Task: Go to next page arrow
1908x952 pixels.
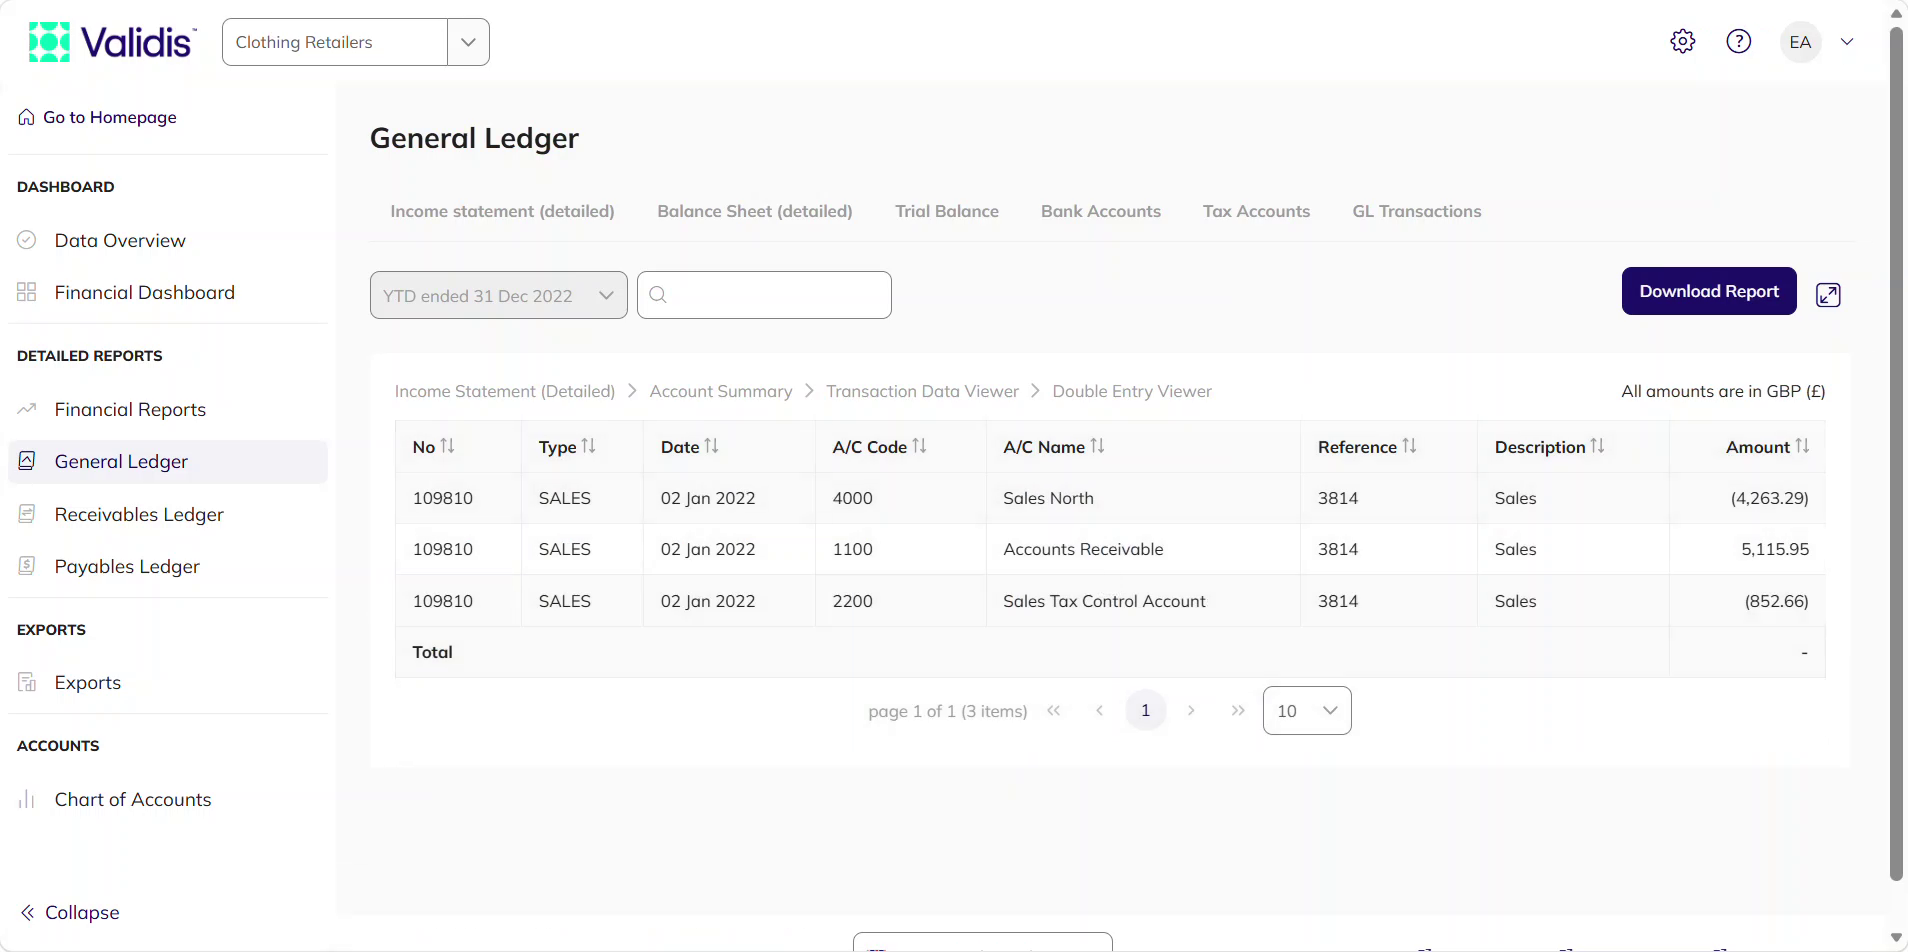Action: [x=1191, y=710]
